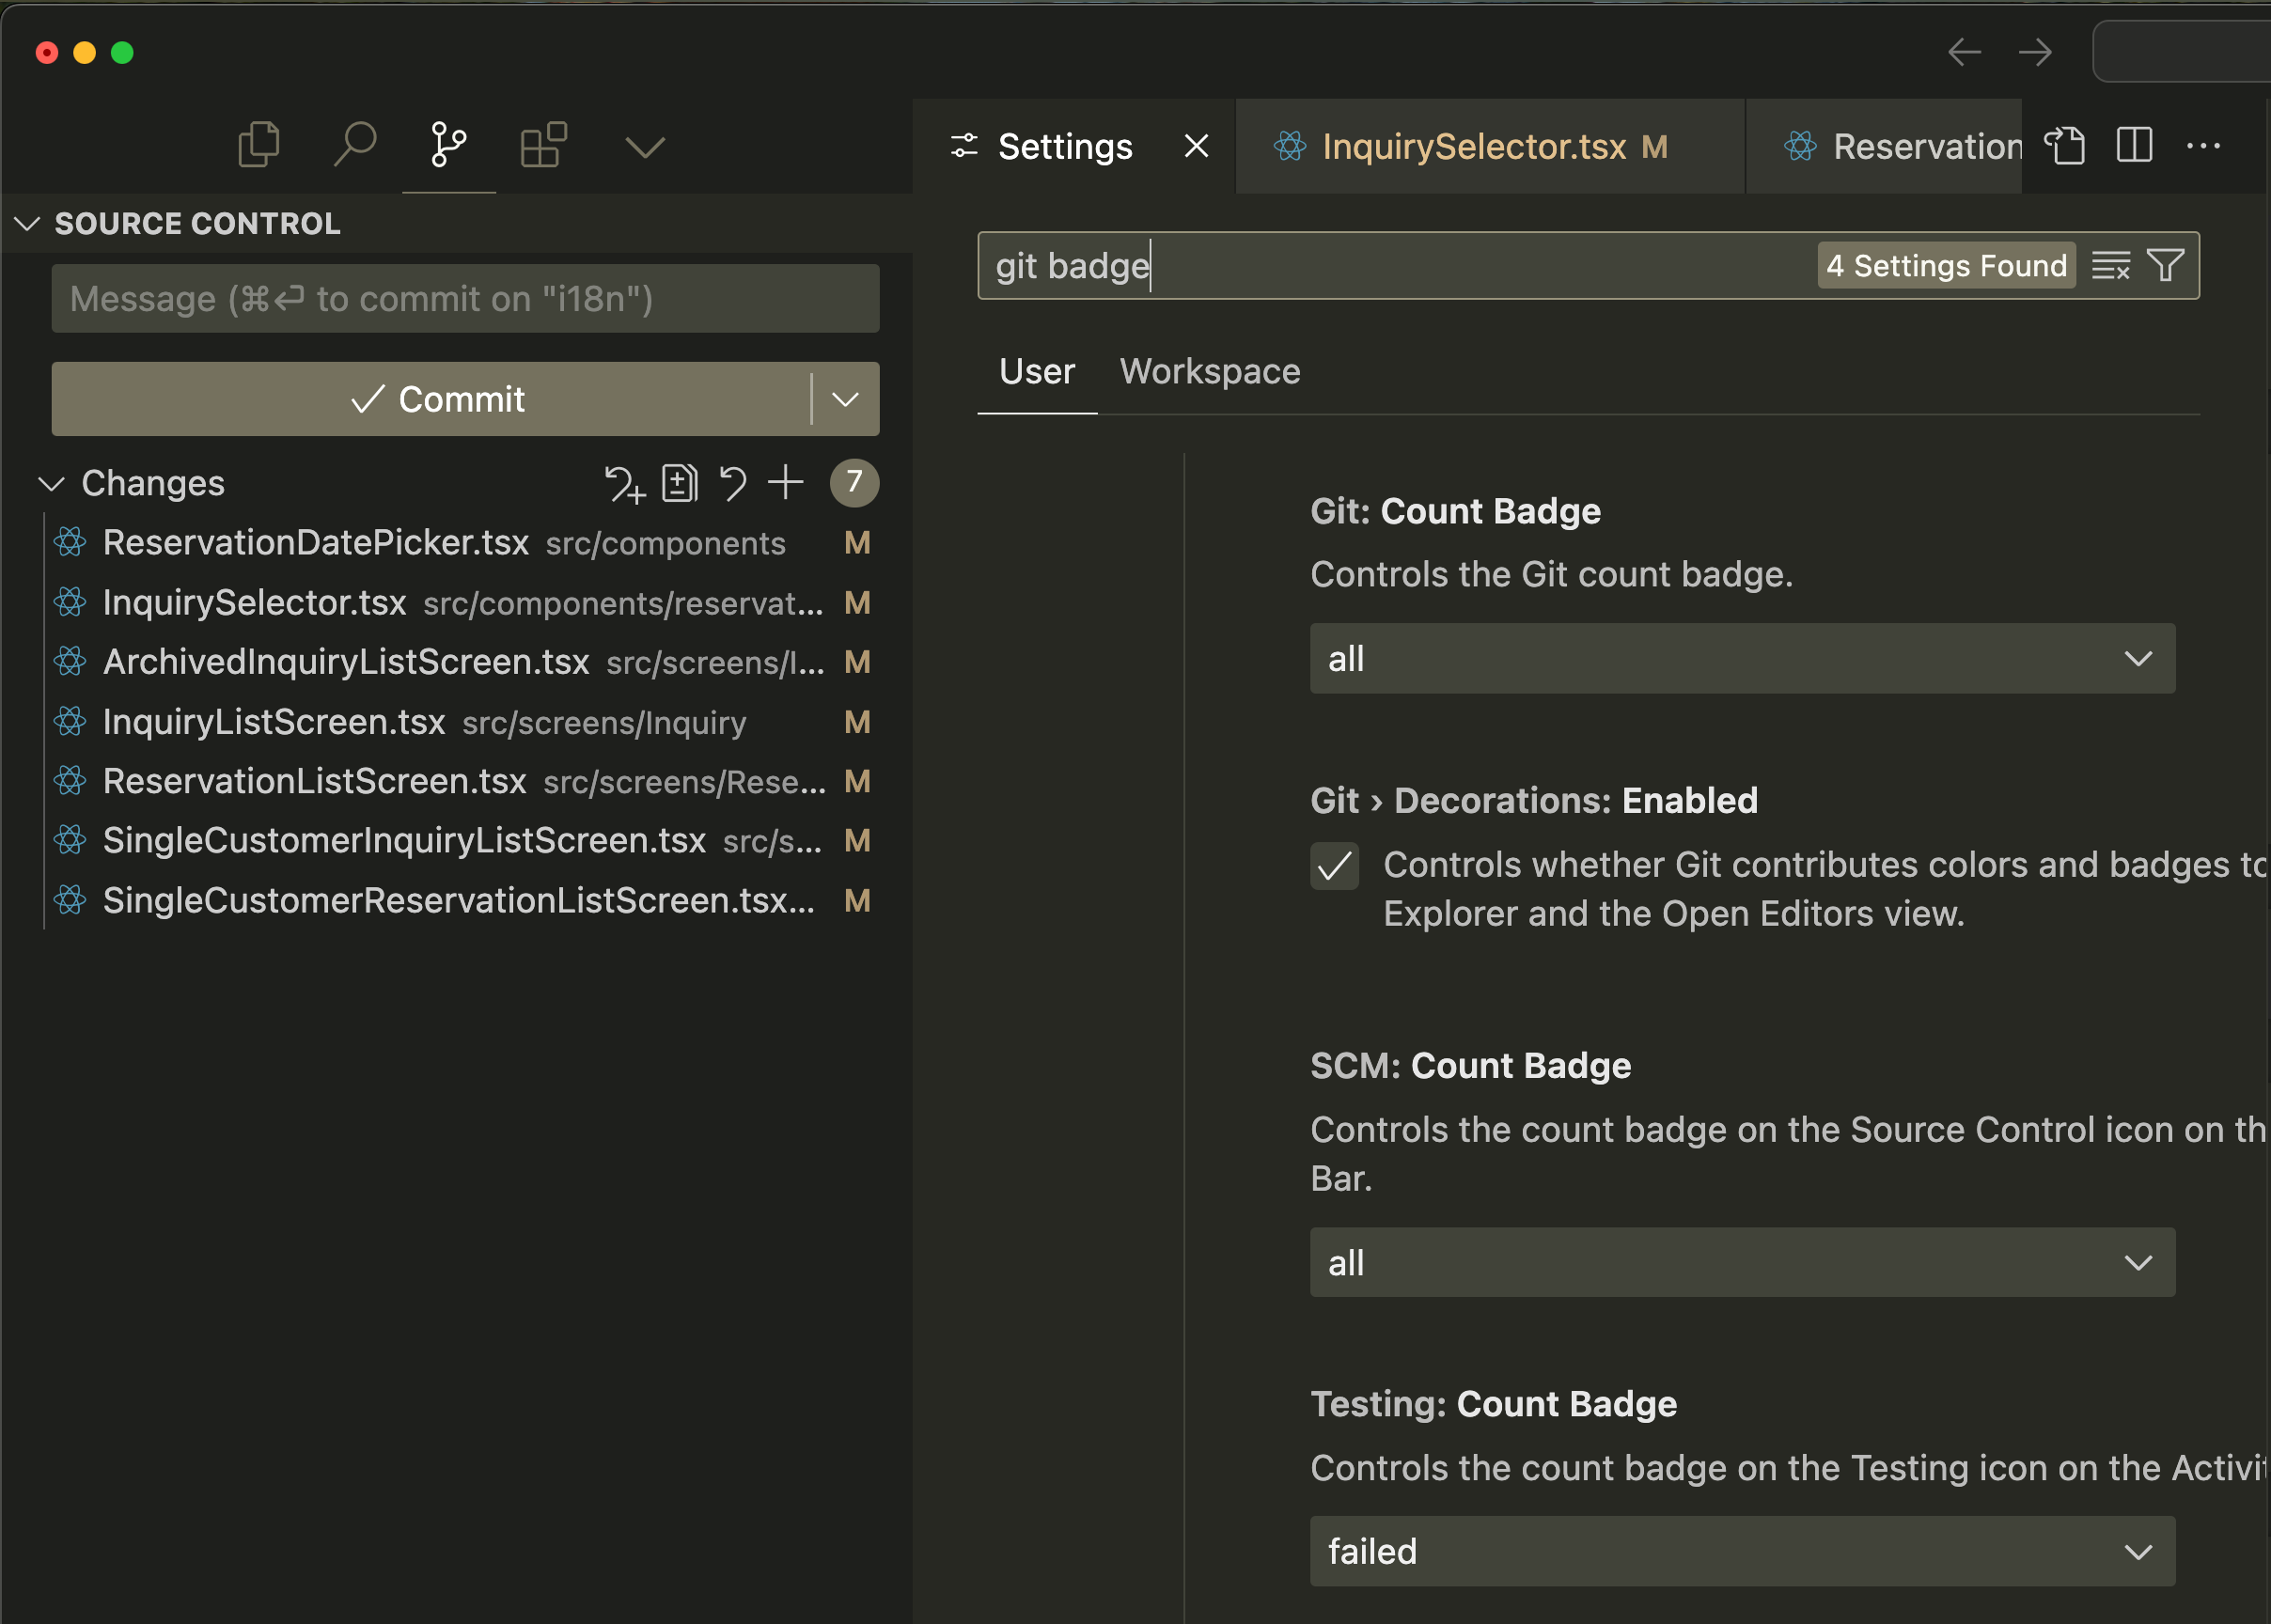Image resolution: width=2271 pixels, height=1624 pixels.
Task: Click the Commit button
Action: coord(435,400)
